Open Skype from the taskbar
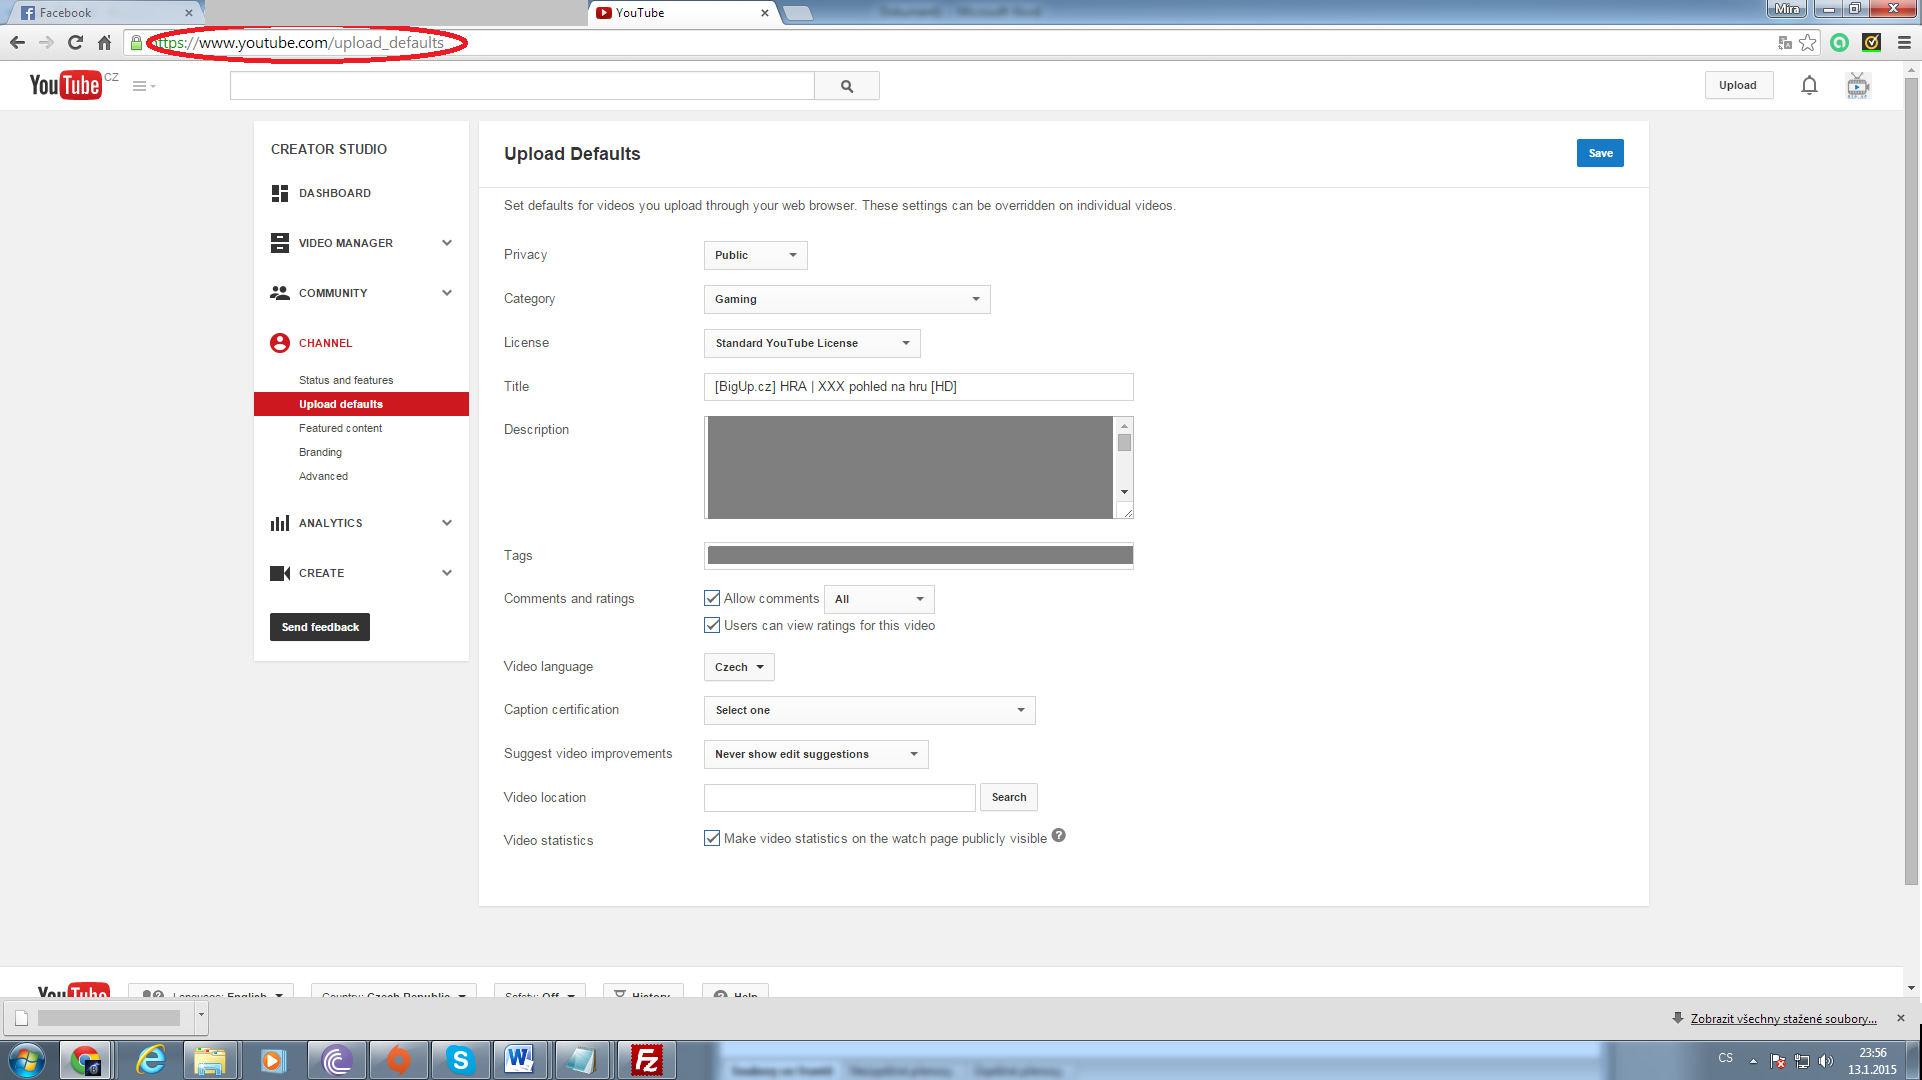 click(x=460, y=1060)
